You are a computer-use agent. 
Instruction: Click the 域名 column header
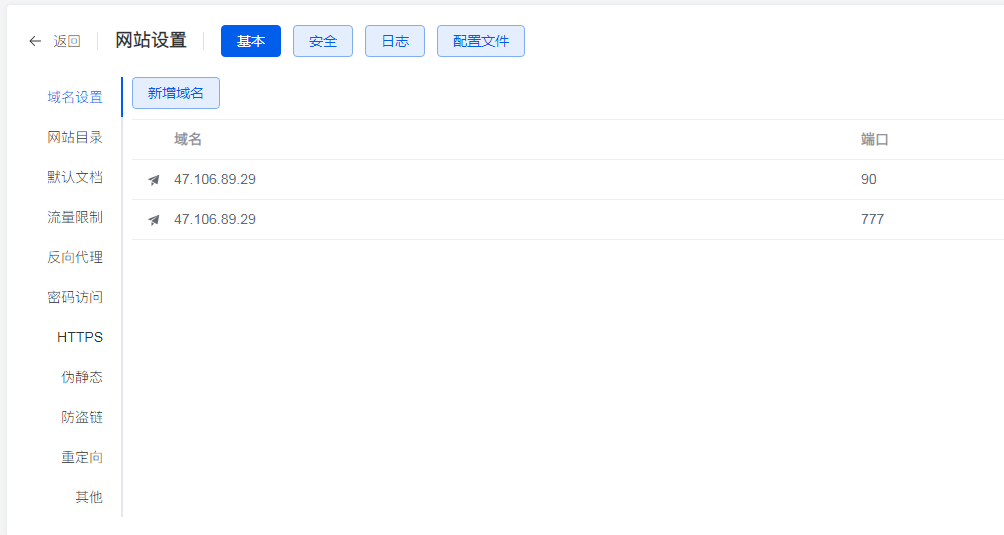pyautogui.click(x=188, y=139)
